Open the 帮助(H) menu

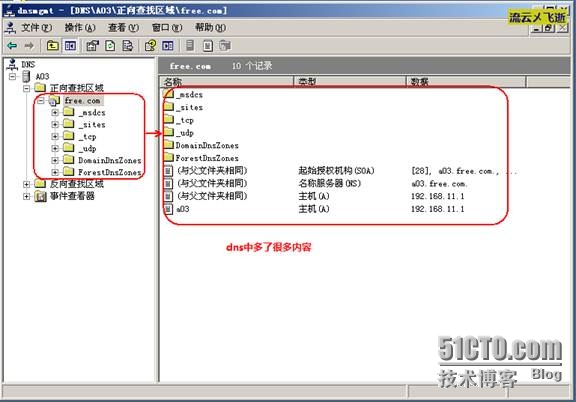(x=210, y=28)
